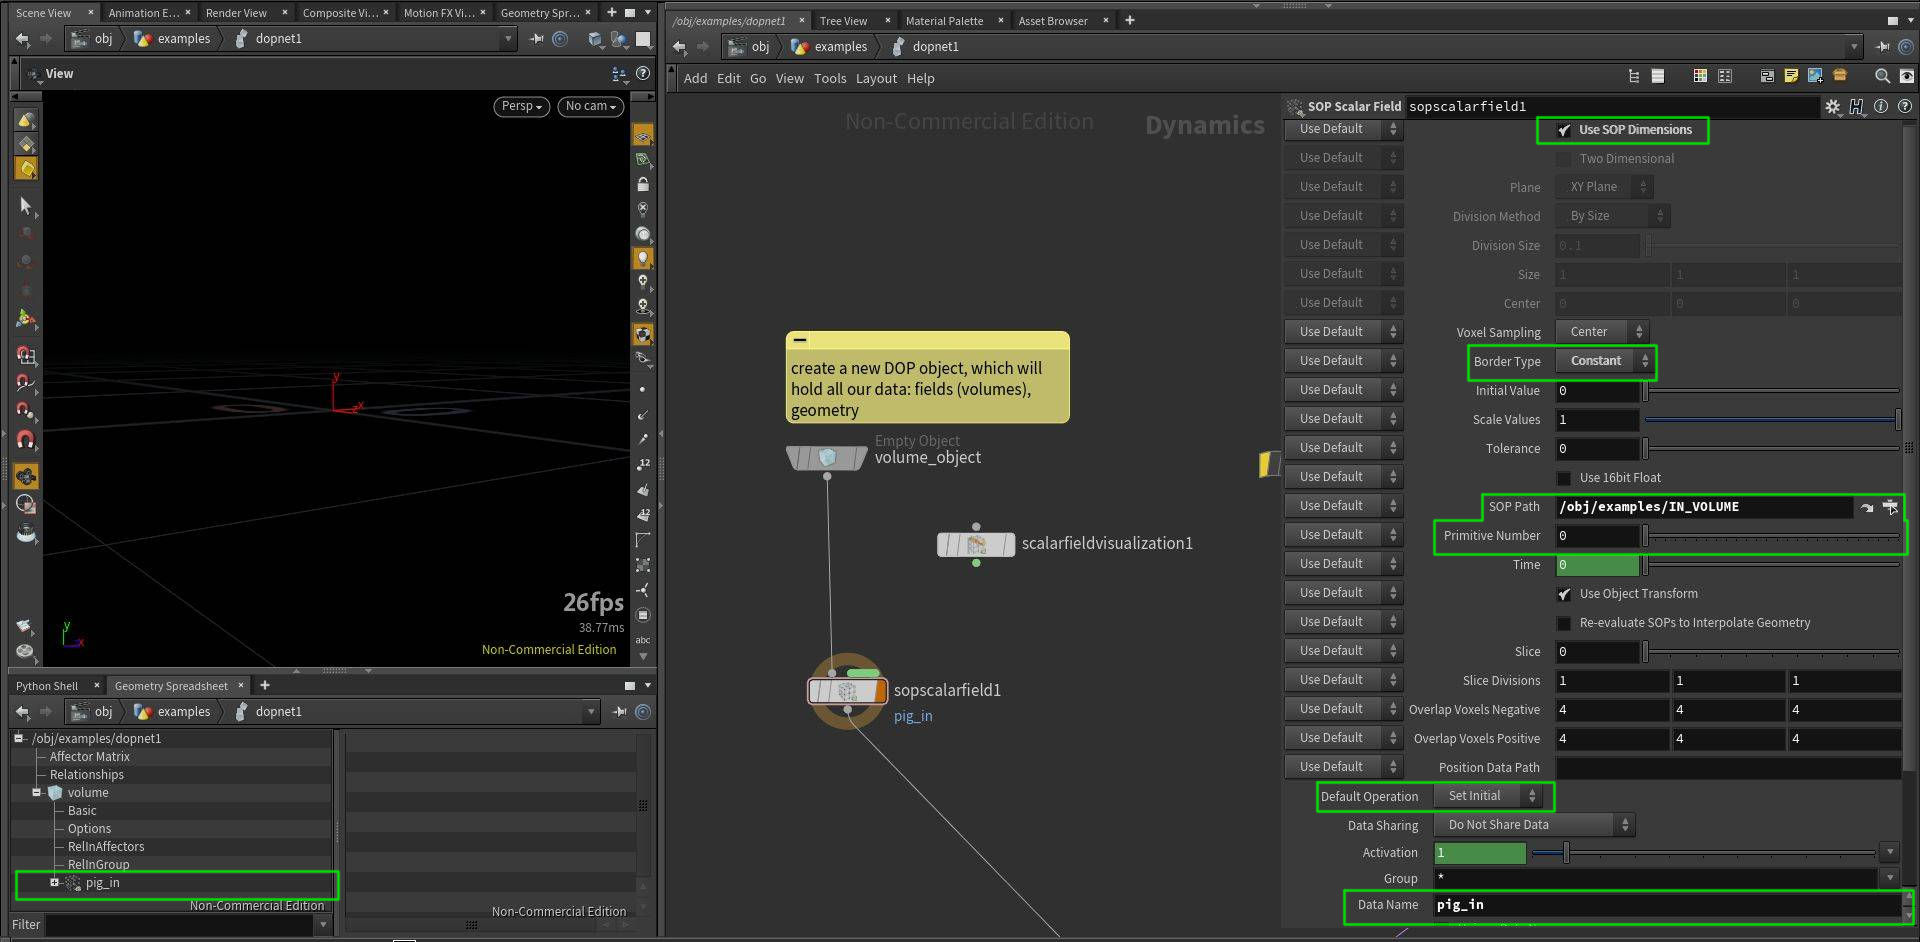
Task: Click the Data Name pig_in field
Action: pyautogui.click(x=1667, y=905)
